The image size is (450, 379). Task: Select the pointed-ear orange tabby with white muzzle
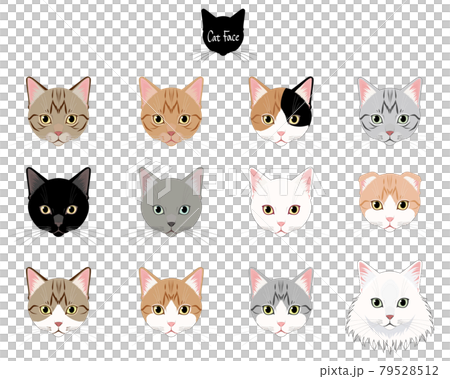(x=171, y=302)
